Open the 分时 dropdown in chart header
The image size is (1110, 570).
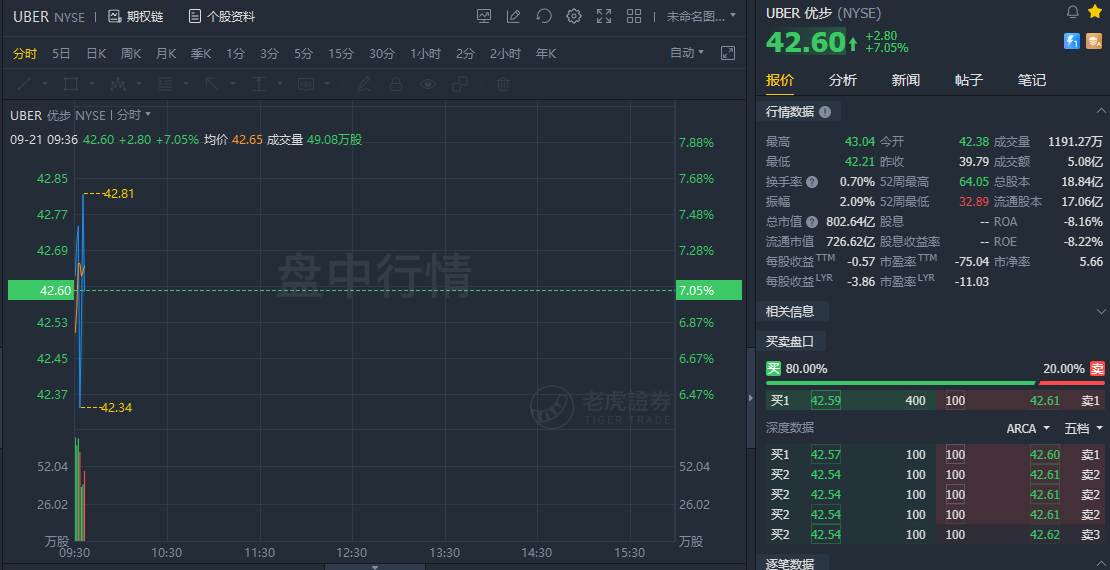point(134,115)
